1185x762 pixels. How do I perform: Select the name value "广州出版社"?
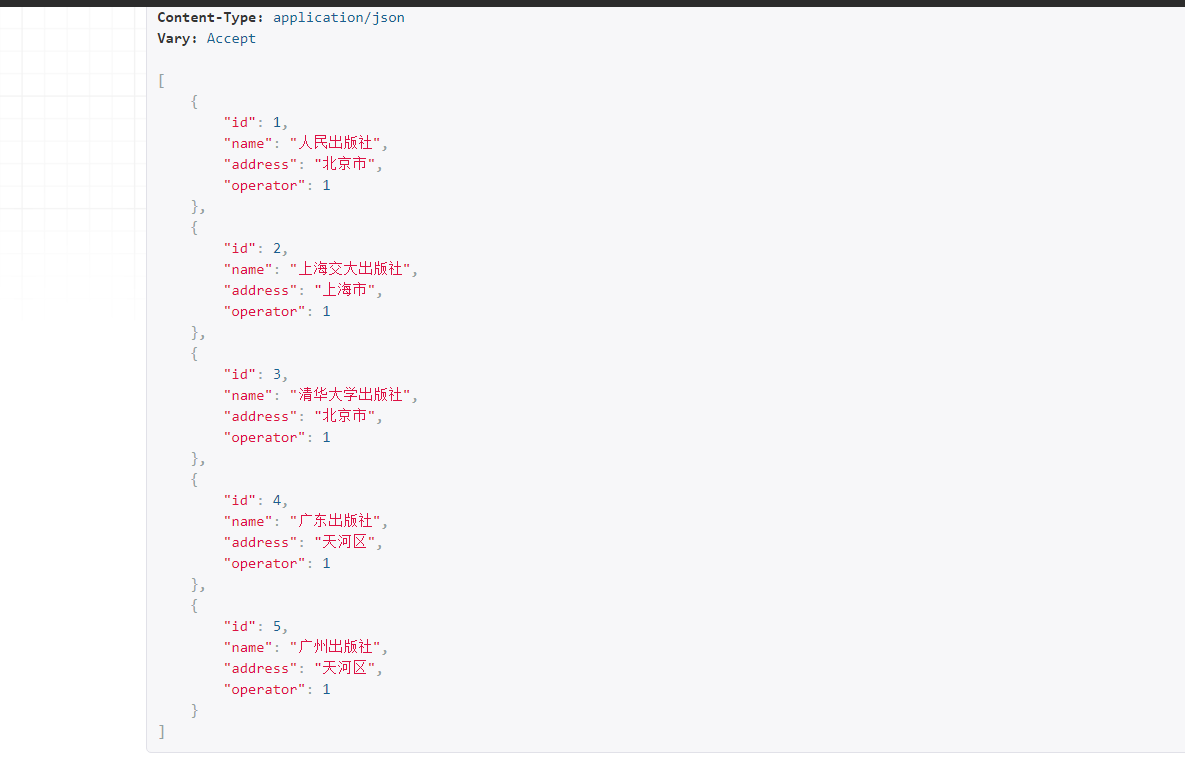click(x=335, y=648)
